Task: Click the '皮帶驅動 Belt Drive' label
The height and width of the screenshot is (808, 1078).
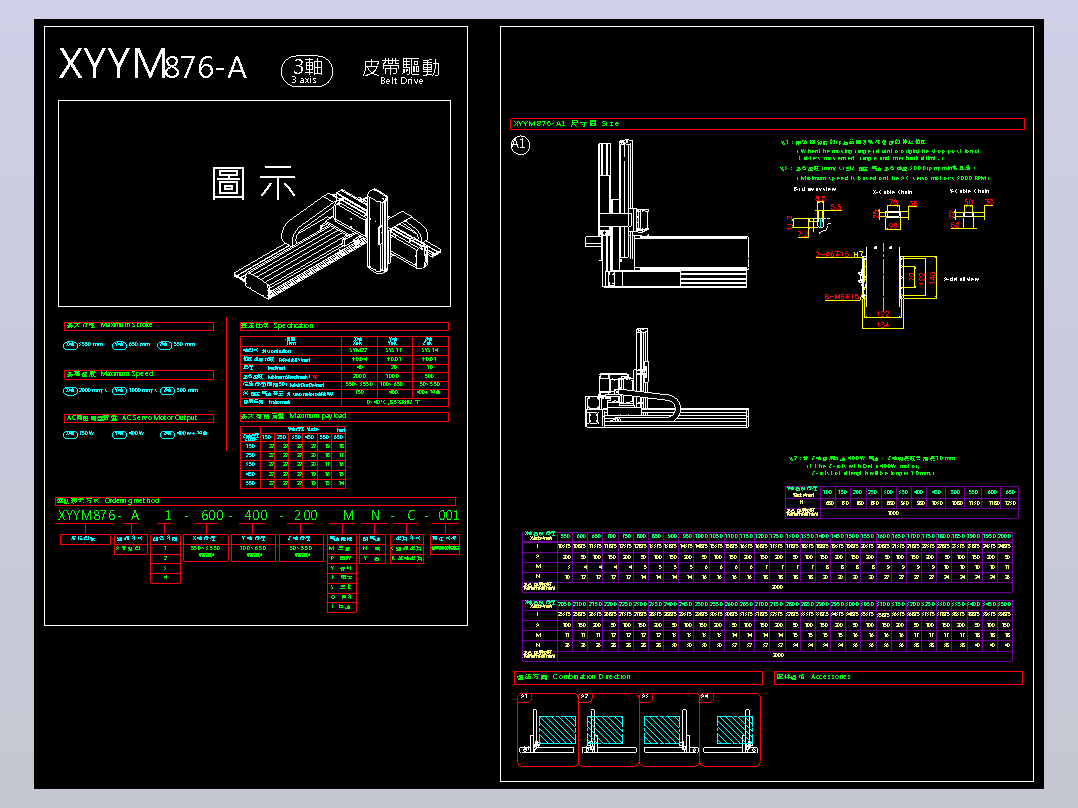Action: point(401,72)
